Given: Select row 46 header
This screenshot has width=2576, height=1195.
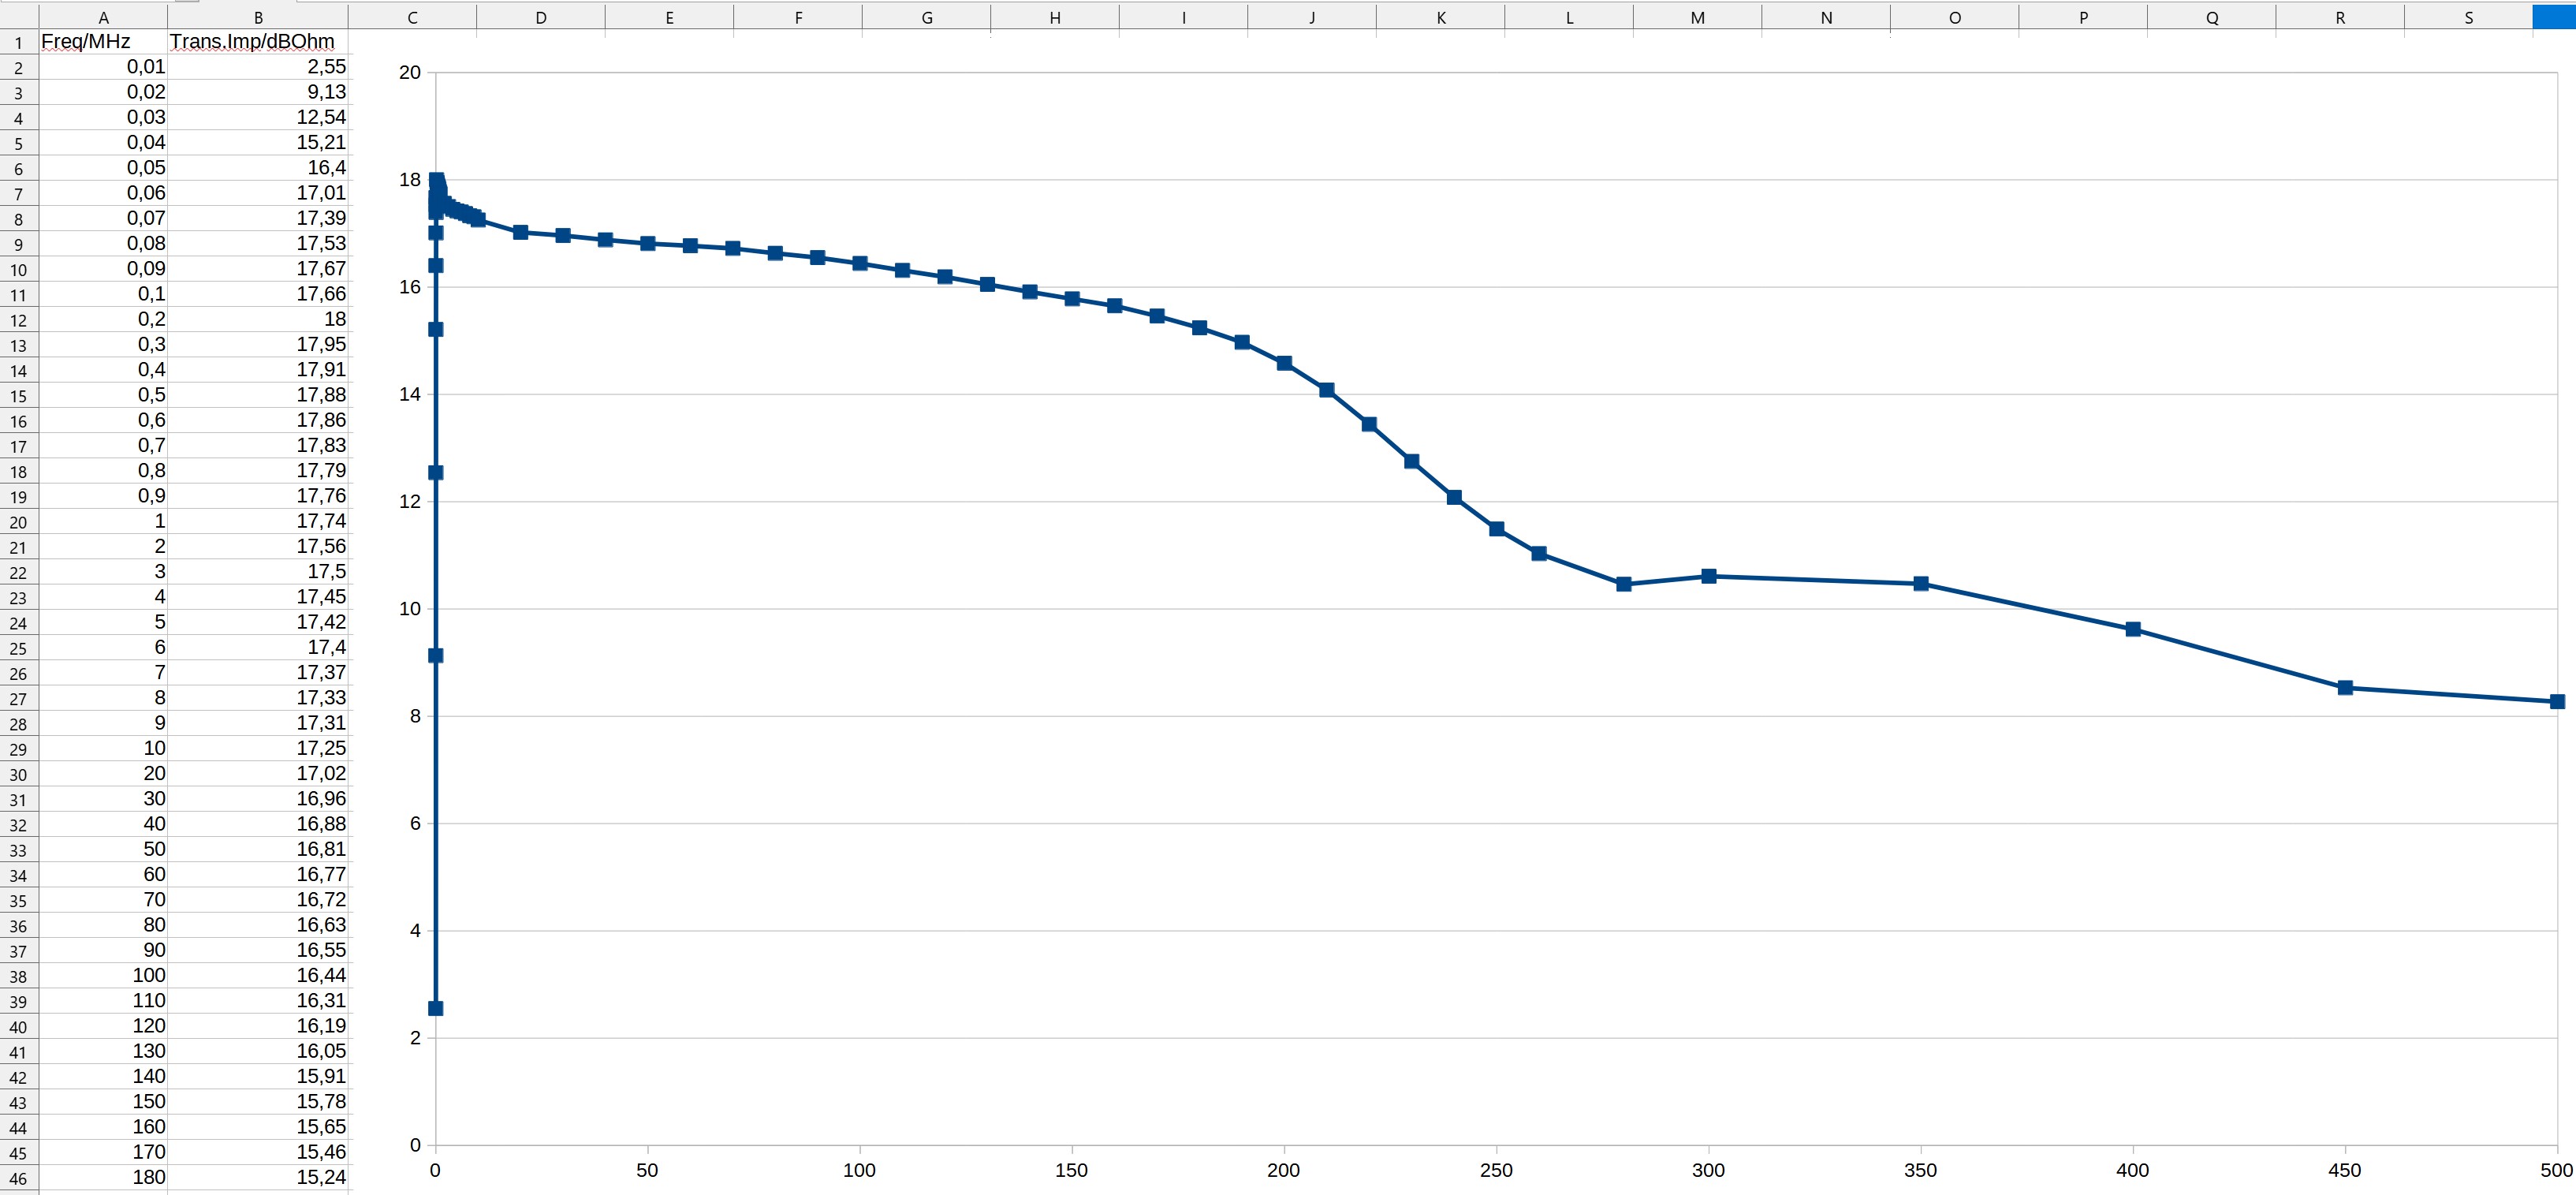Looking at the screenshot, I should coord(19,1178).
